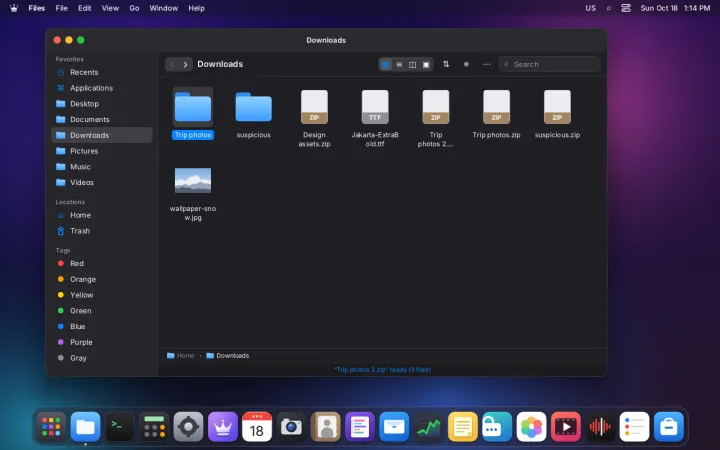
Task: Click Downloads in the path bar
Action: pos(228,356)
